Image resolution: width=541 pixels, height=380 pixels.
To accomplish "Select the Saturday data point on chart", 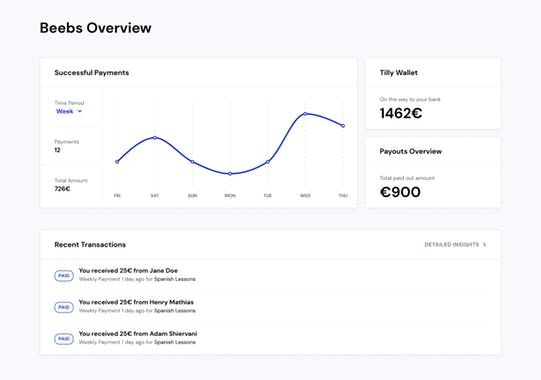I will tap(155, 137).
